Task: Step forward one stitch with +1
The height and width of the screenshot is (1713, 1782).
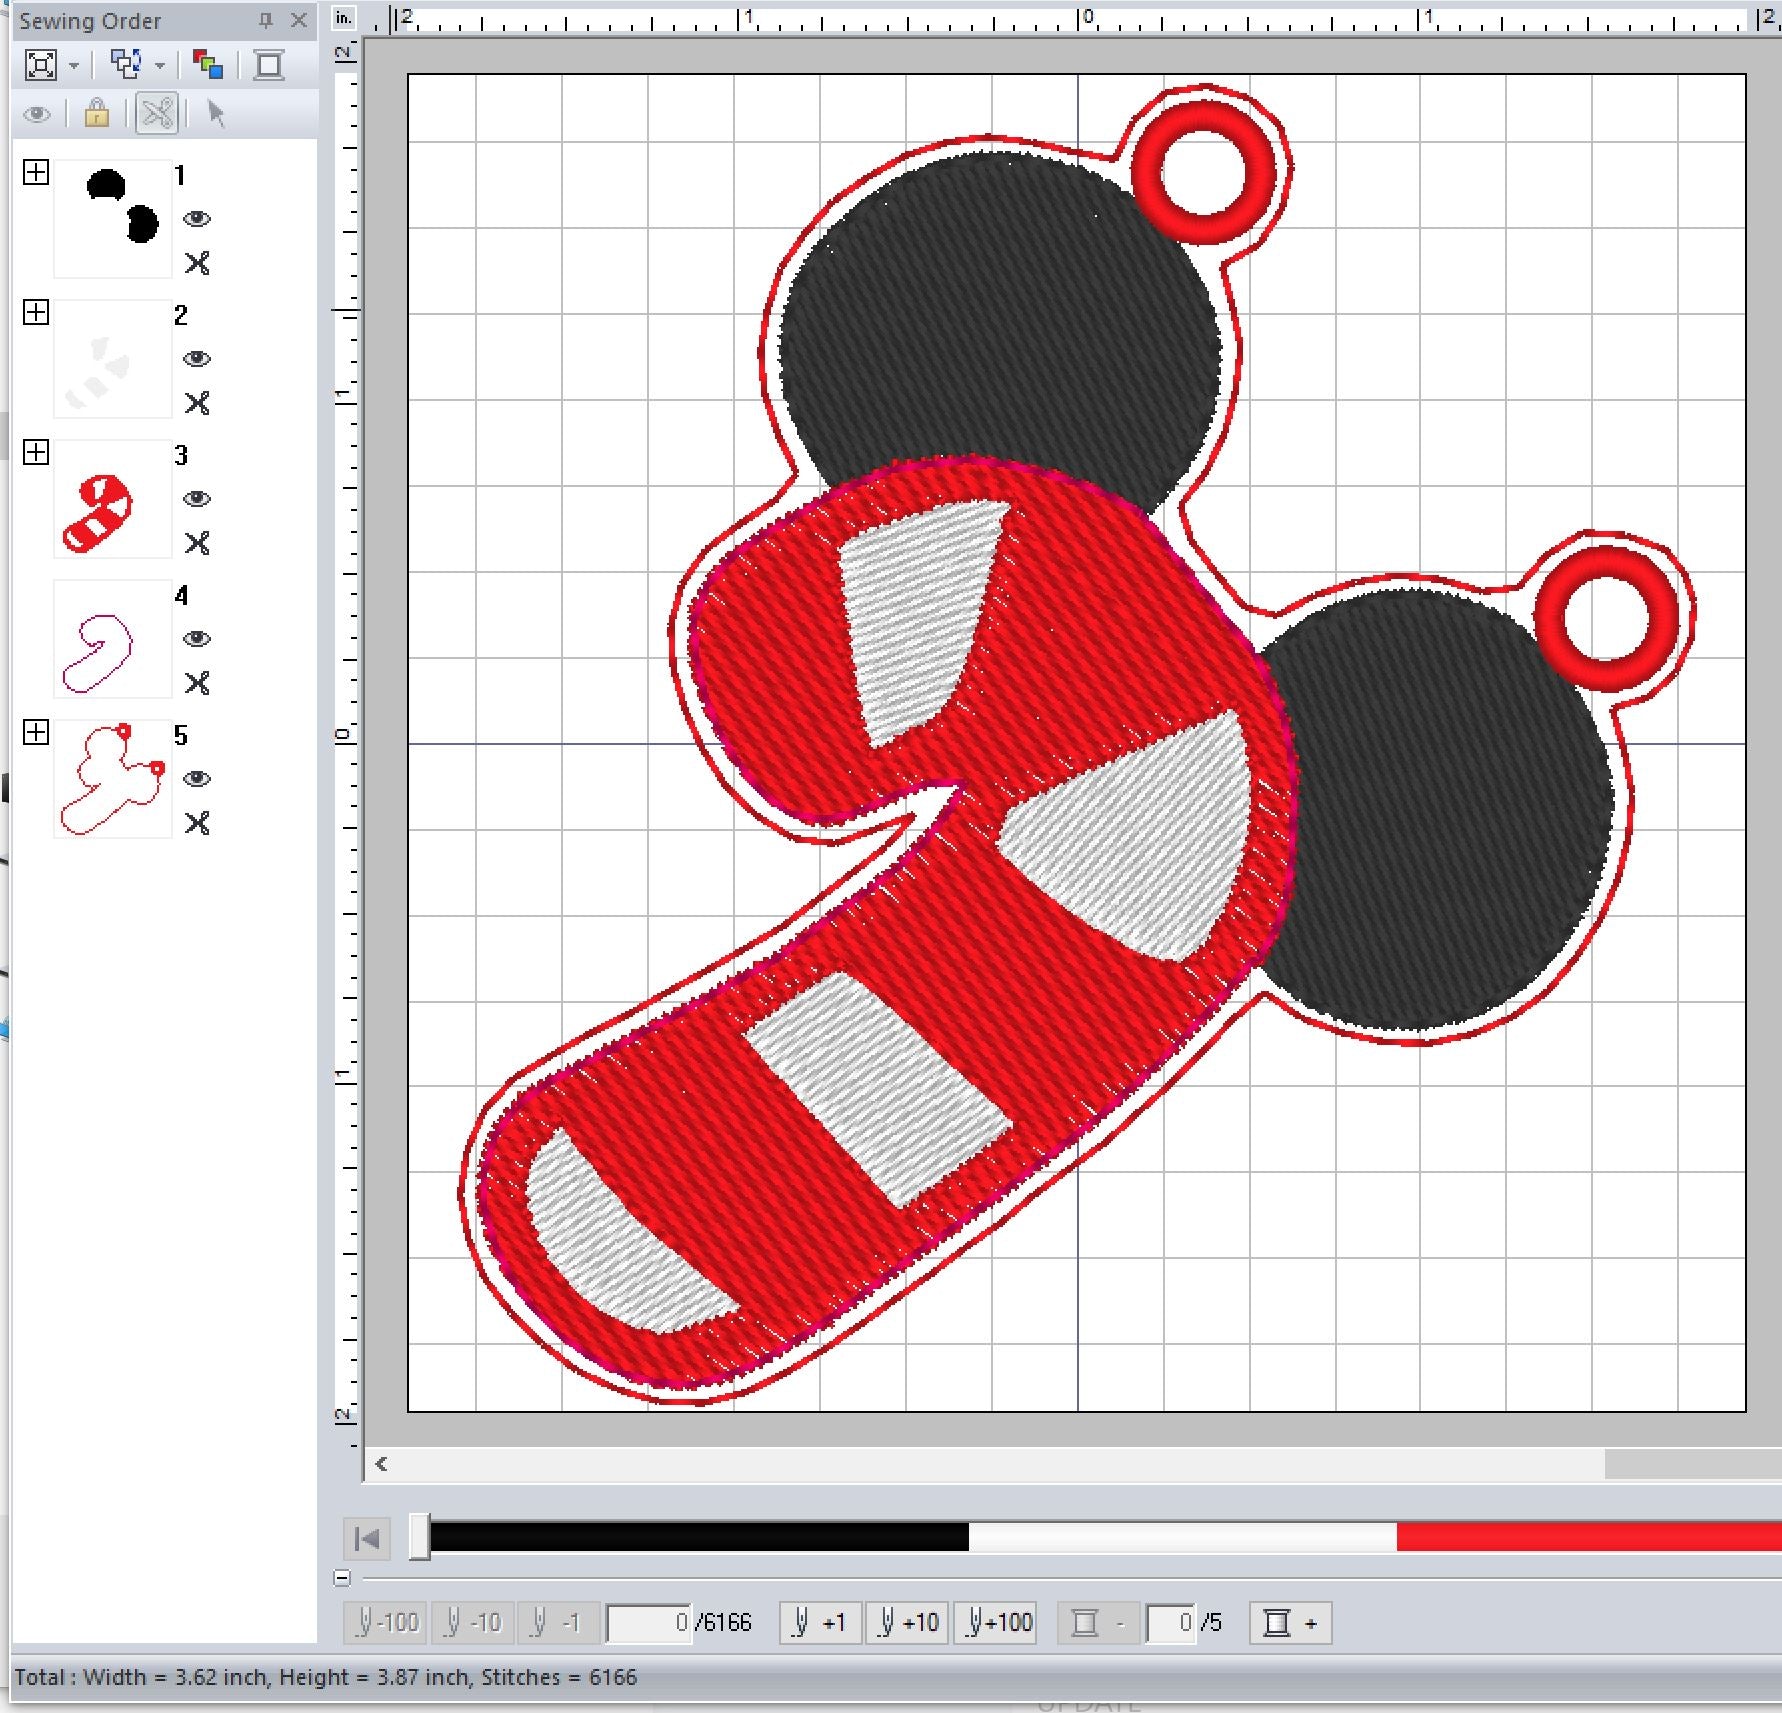Action: coord(820,1622)
